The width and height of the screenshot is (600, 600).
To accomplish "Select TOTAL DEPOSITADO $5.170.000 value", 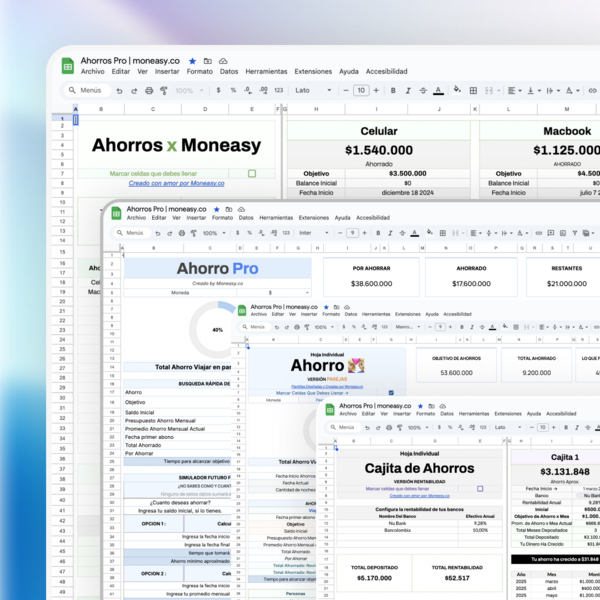I will (374, 578).
